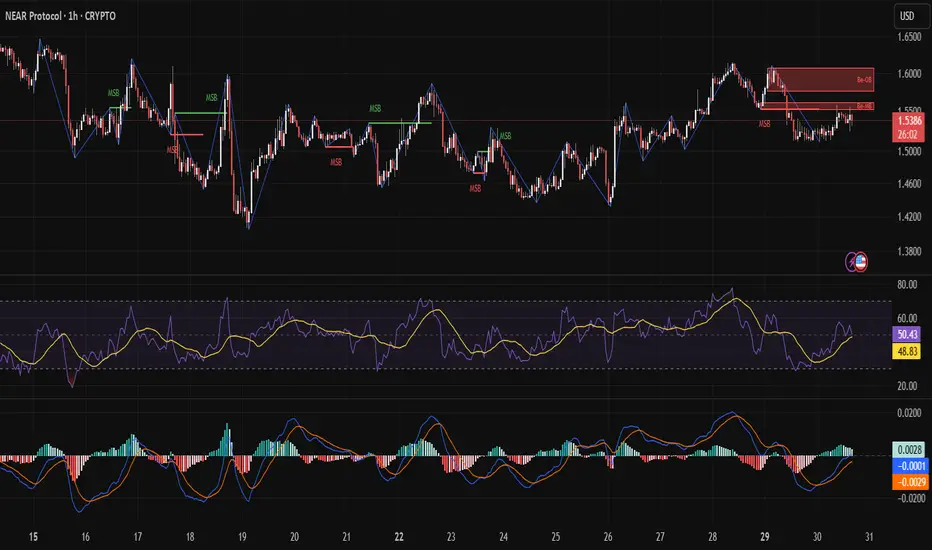Image resolution: width=932 pixels, height=550 pixels.
Task: Click the RSI value label 50.43
Action: 907,334
